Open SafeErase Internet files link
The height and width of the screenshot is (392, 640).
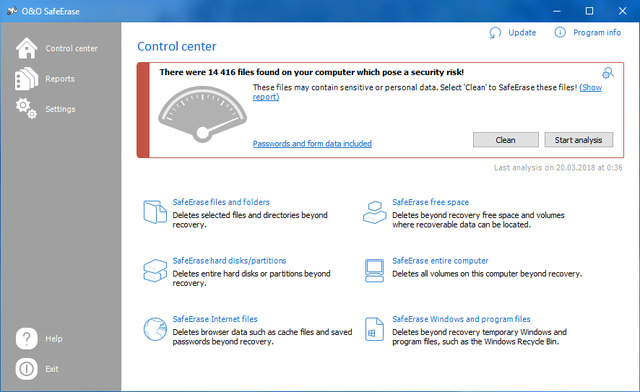tap(215, 319)
